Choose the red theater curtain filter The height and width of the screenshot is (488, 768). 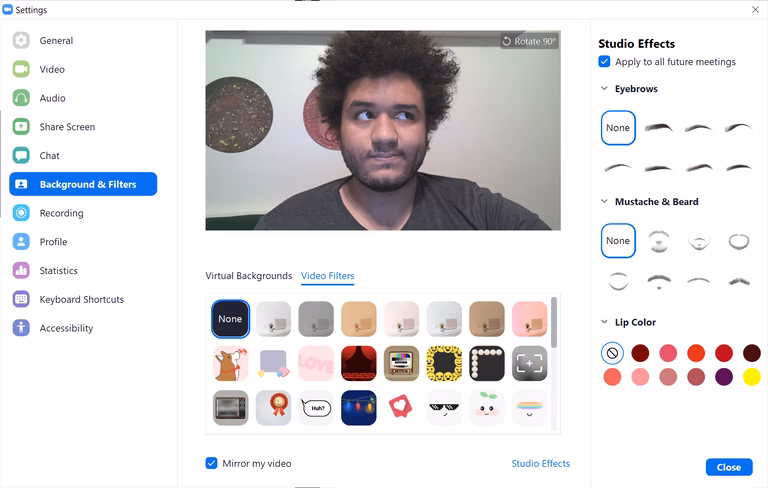click(359, 364)
